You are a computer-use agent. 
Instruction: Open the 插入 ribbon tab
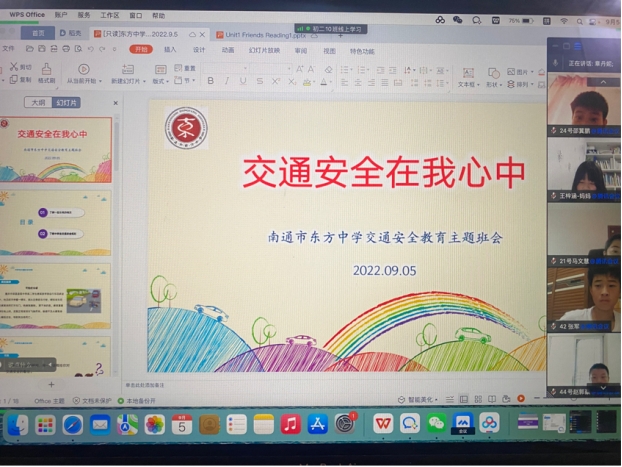click(170, 49)
